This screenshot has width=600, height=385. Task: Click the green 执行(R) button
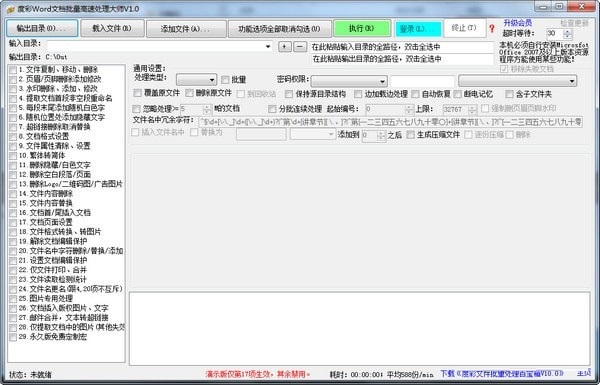click(x=362, y=28)
